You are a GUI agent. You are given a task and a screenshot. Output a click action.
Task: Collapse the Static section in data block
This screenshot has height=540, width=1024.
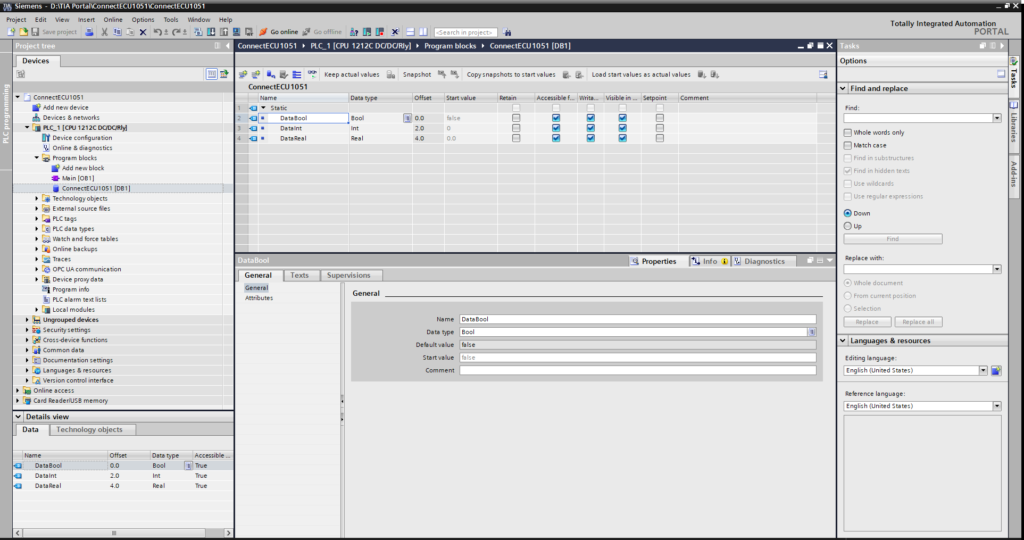click(263, 108)
